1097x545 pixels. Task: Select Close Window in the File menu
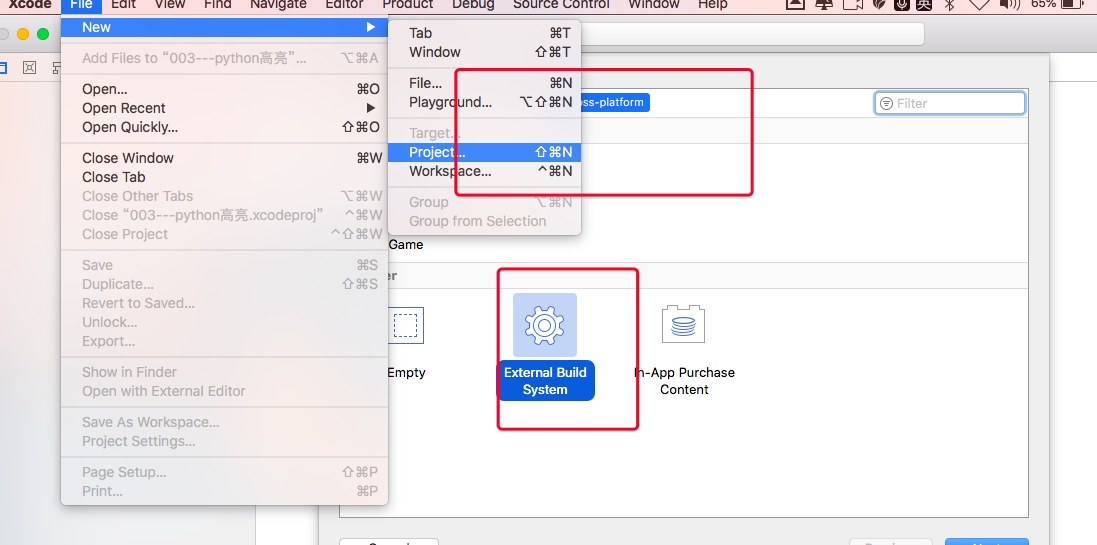[x=224, y=158]
